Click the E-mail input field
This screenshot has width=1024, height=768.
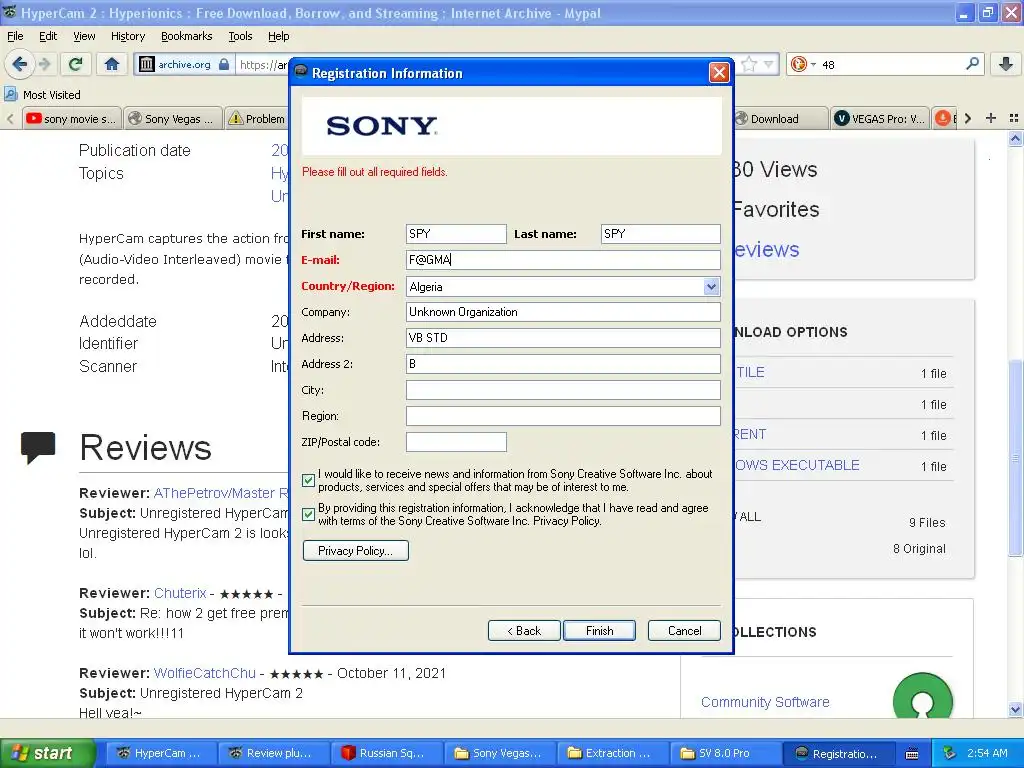(x=563, y=260)
